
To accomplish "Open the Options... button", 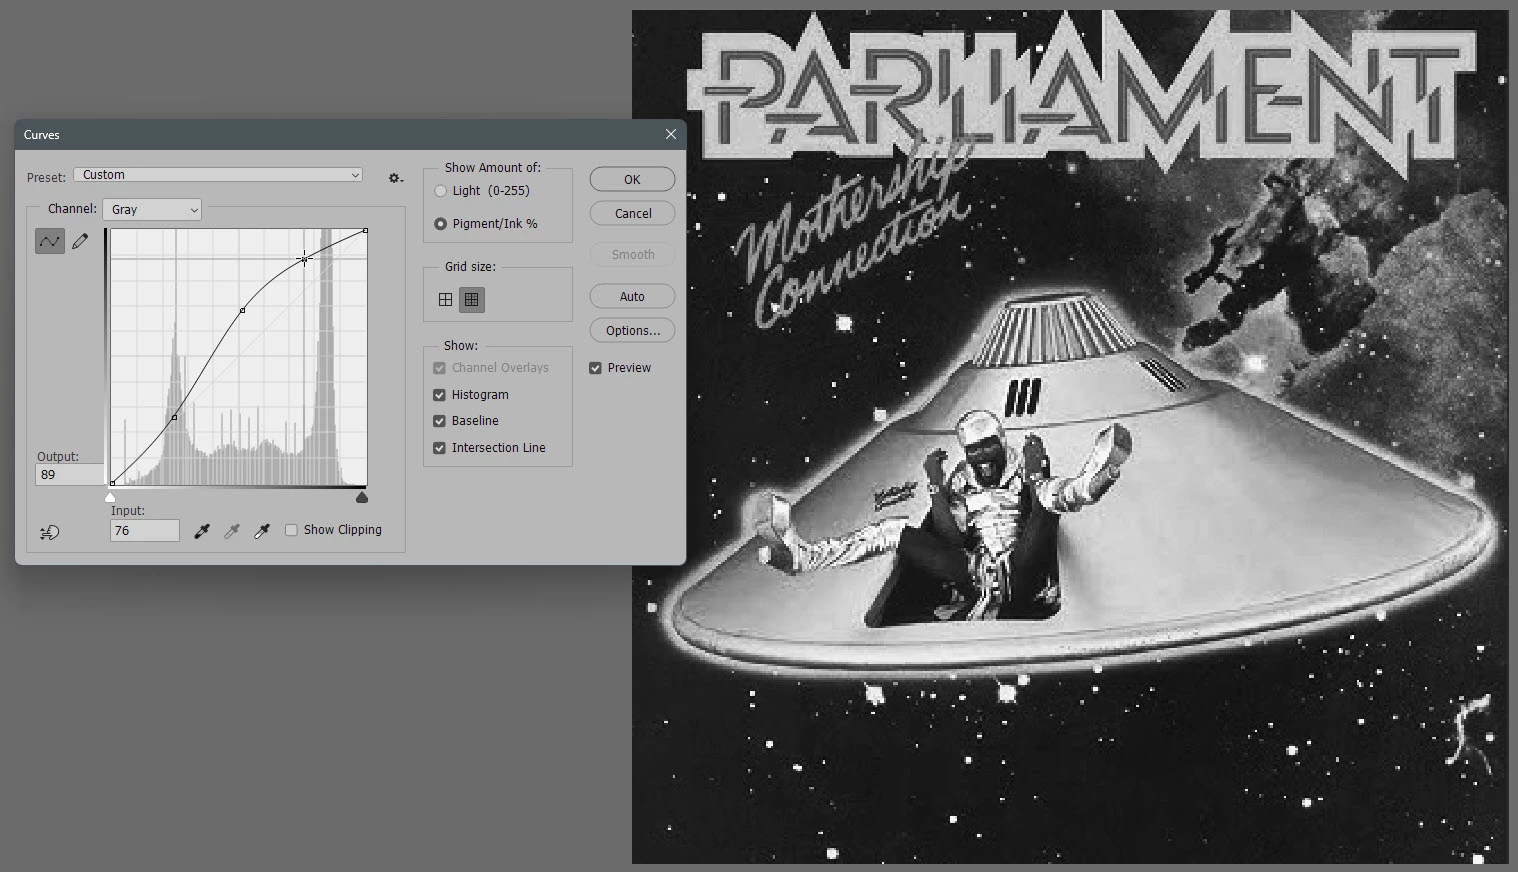I will [632, 330].
